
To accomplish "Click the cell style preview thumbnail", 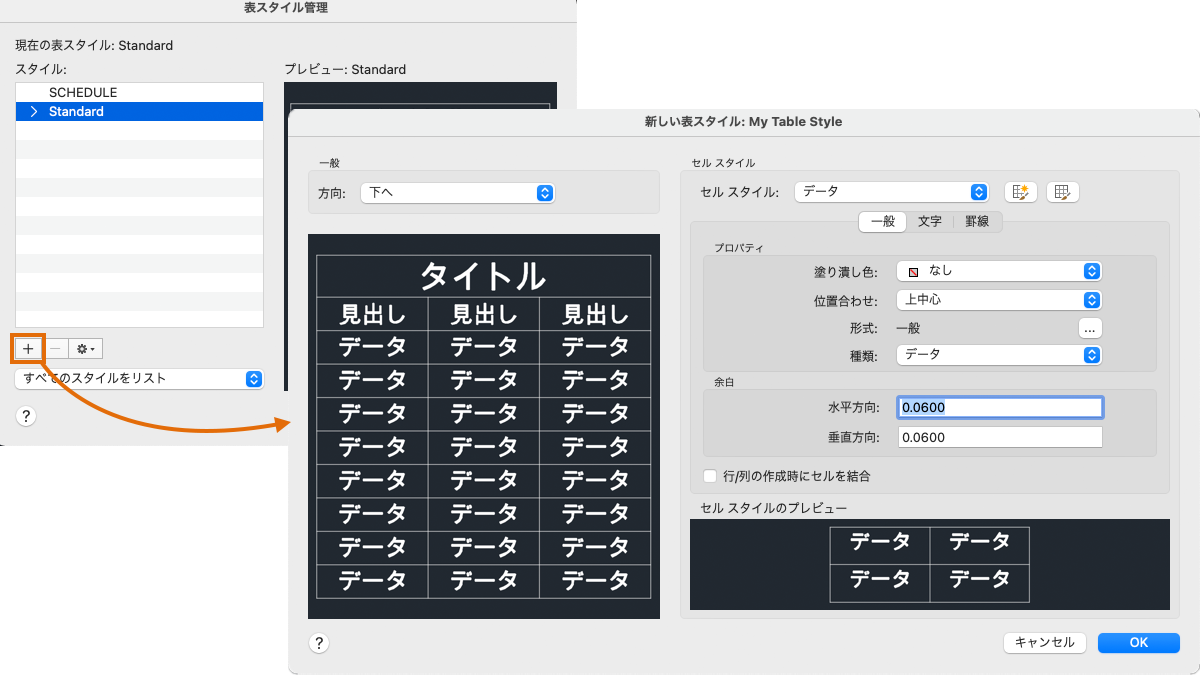I will (x=930, y=565).
